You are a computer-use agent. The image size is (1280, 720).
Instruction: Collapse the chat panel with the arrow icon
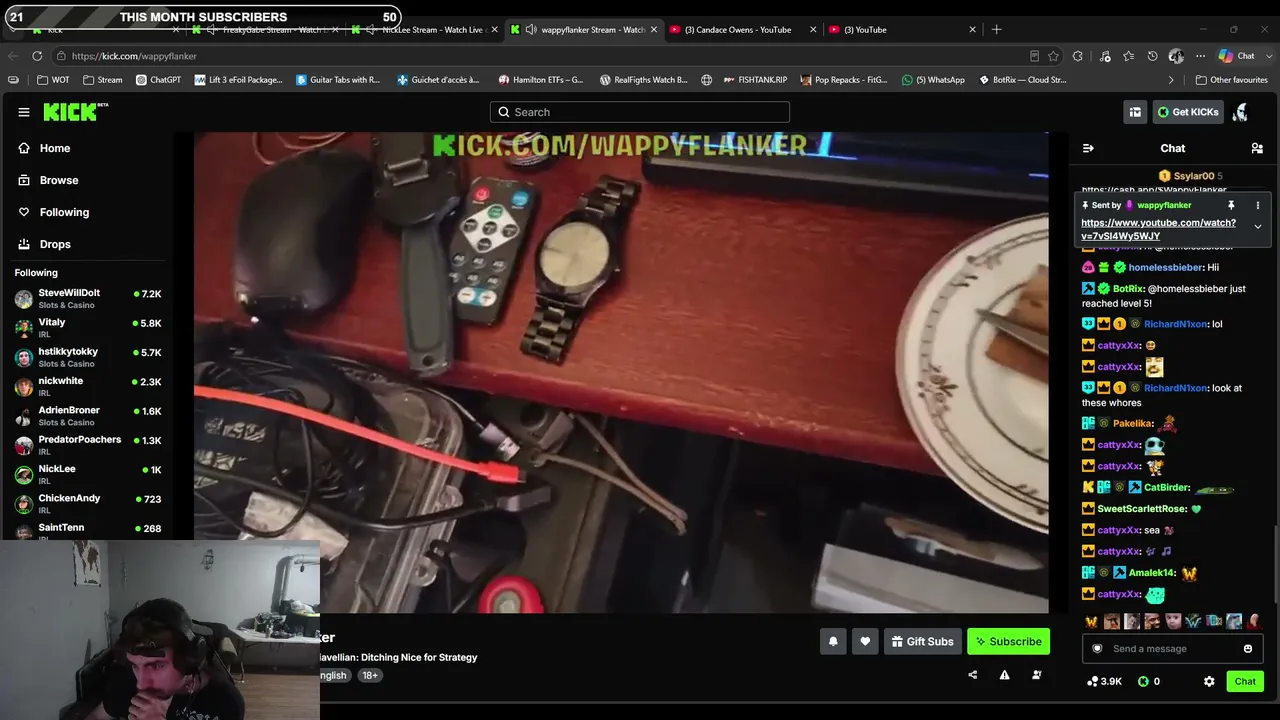click(1088, 148)
